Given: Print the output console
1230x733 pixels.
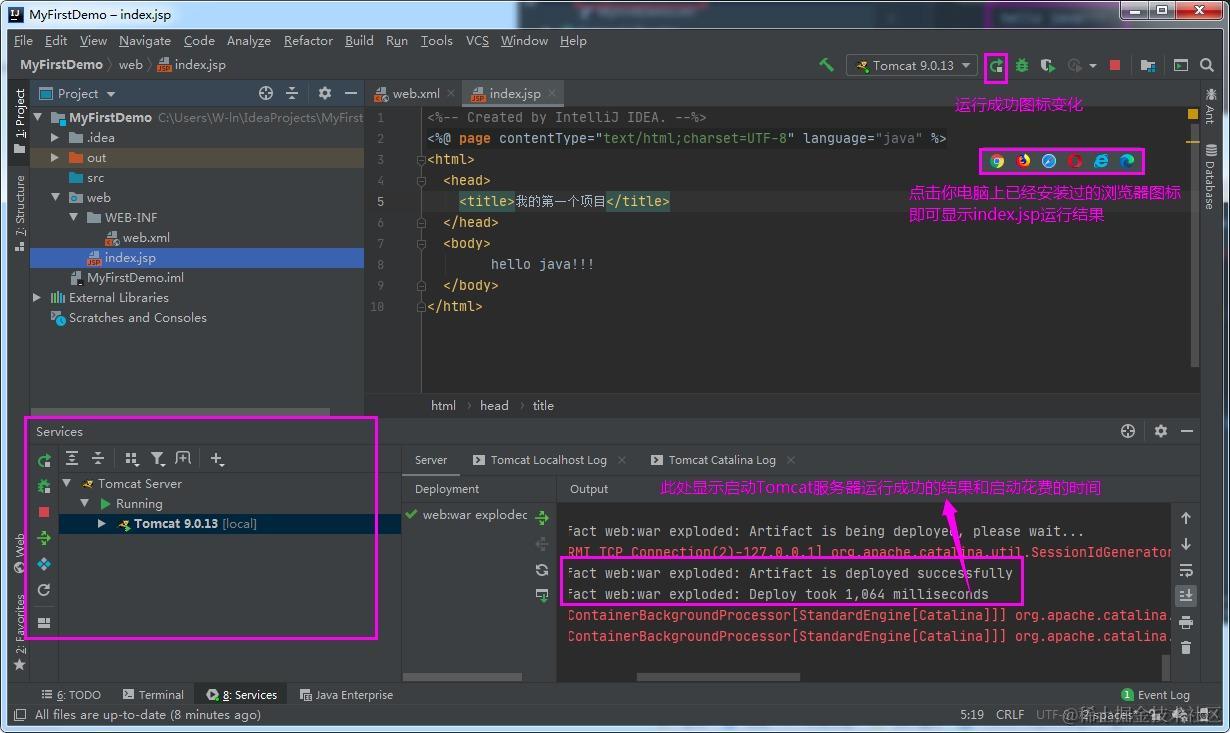Looking at the screenshot, I should pyautogui.click(x=1186, y=622).
